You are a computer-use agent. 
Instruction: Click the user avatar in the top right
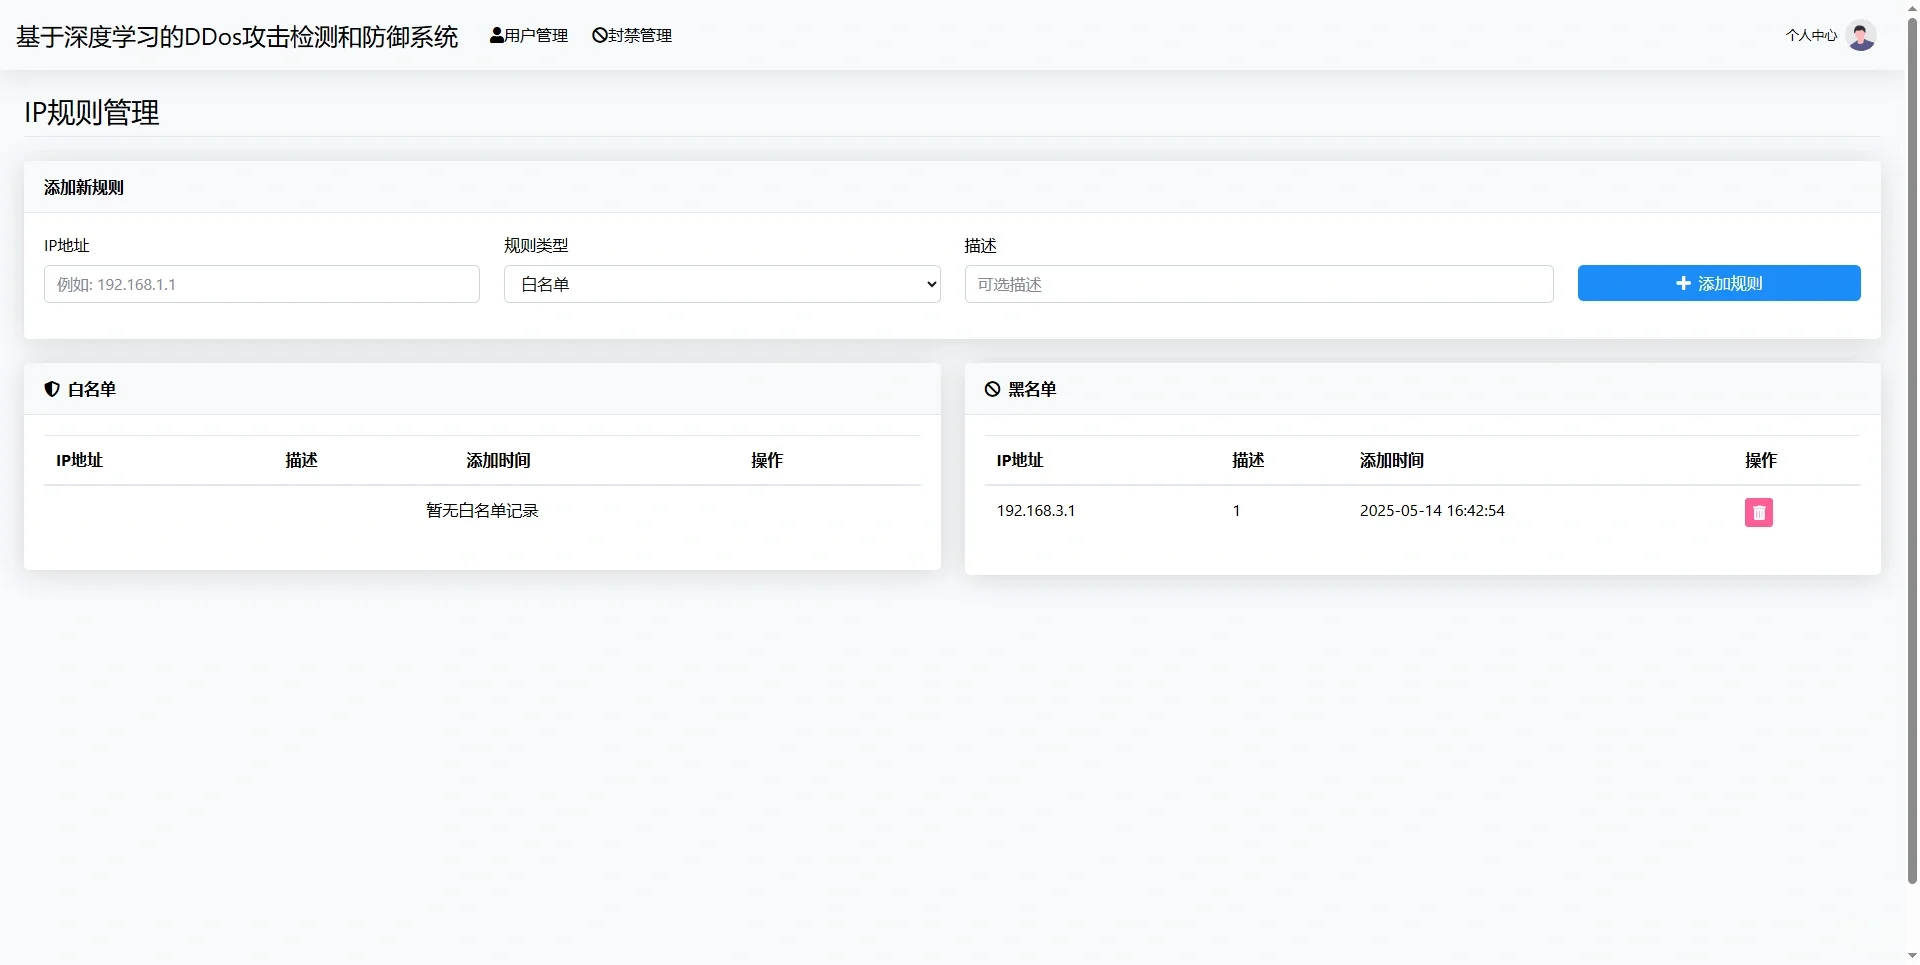(x=1861, y=35)
